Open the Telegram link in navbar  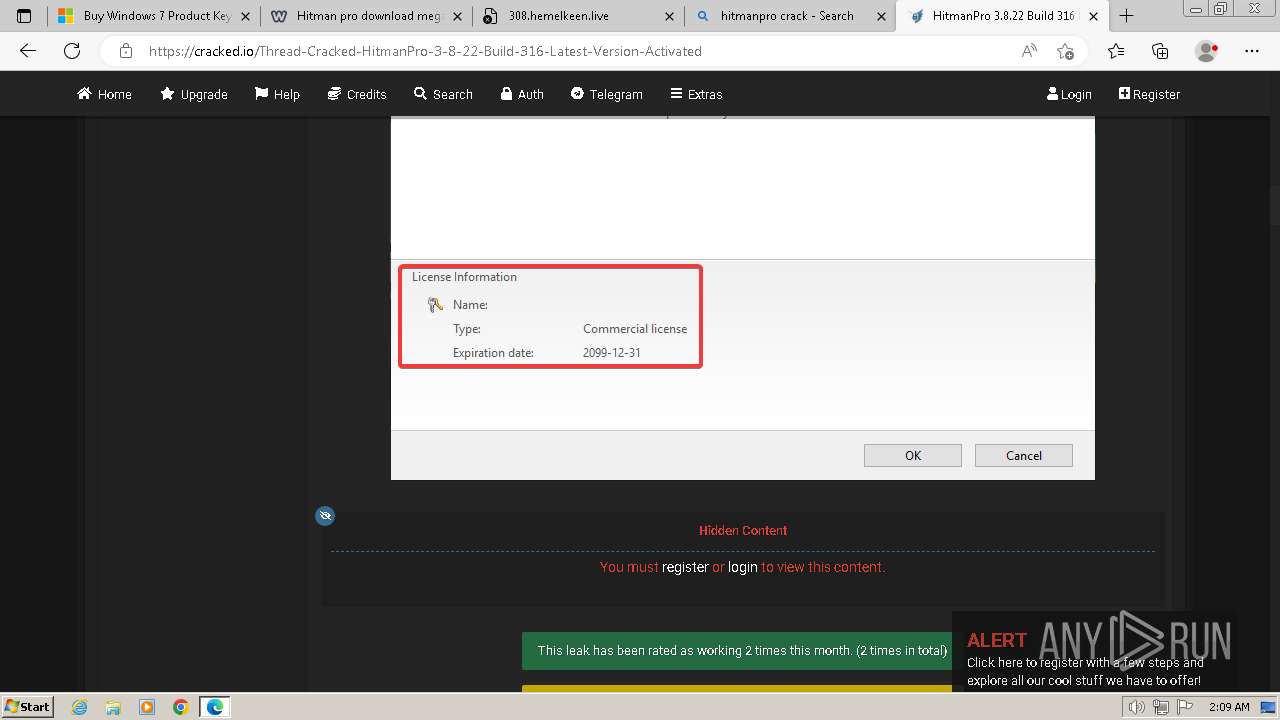tap(606, 94)
